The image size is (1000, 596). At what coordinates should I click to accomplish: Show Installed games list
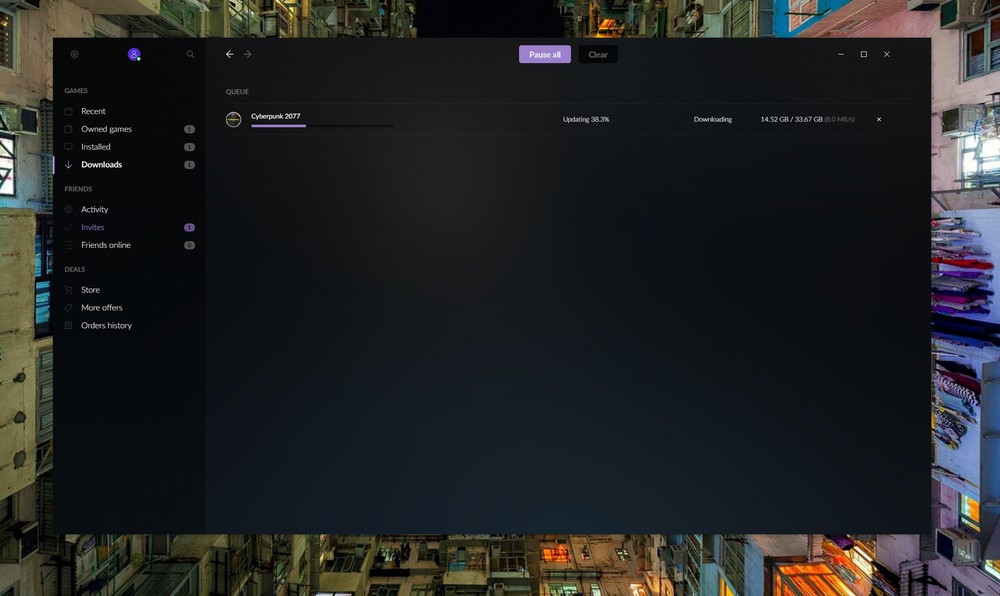(96, 147)
